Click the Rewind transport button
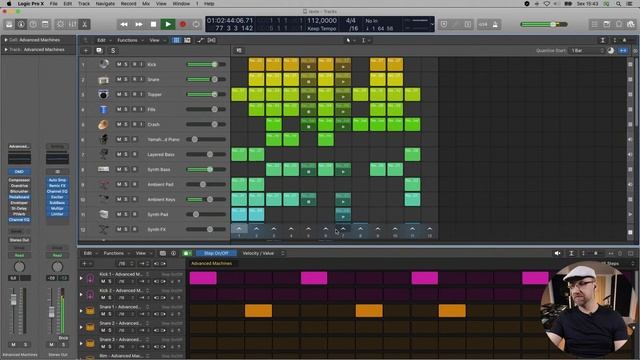 (124, 24)
